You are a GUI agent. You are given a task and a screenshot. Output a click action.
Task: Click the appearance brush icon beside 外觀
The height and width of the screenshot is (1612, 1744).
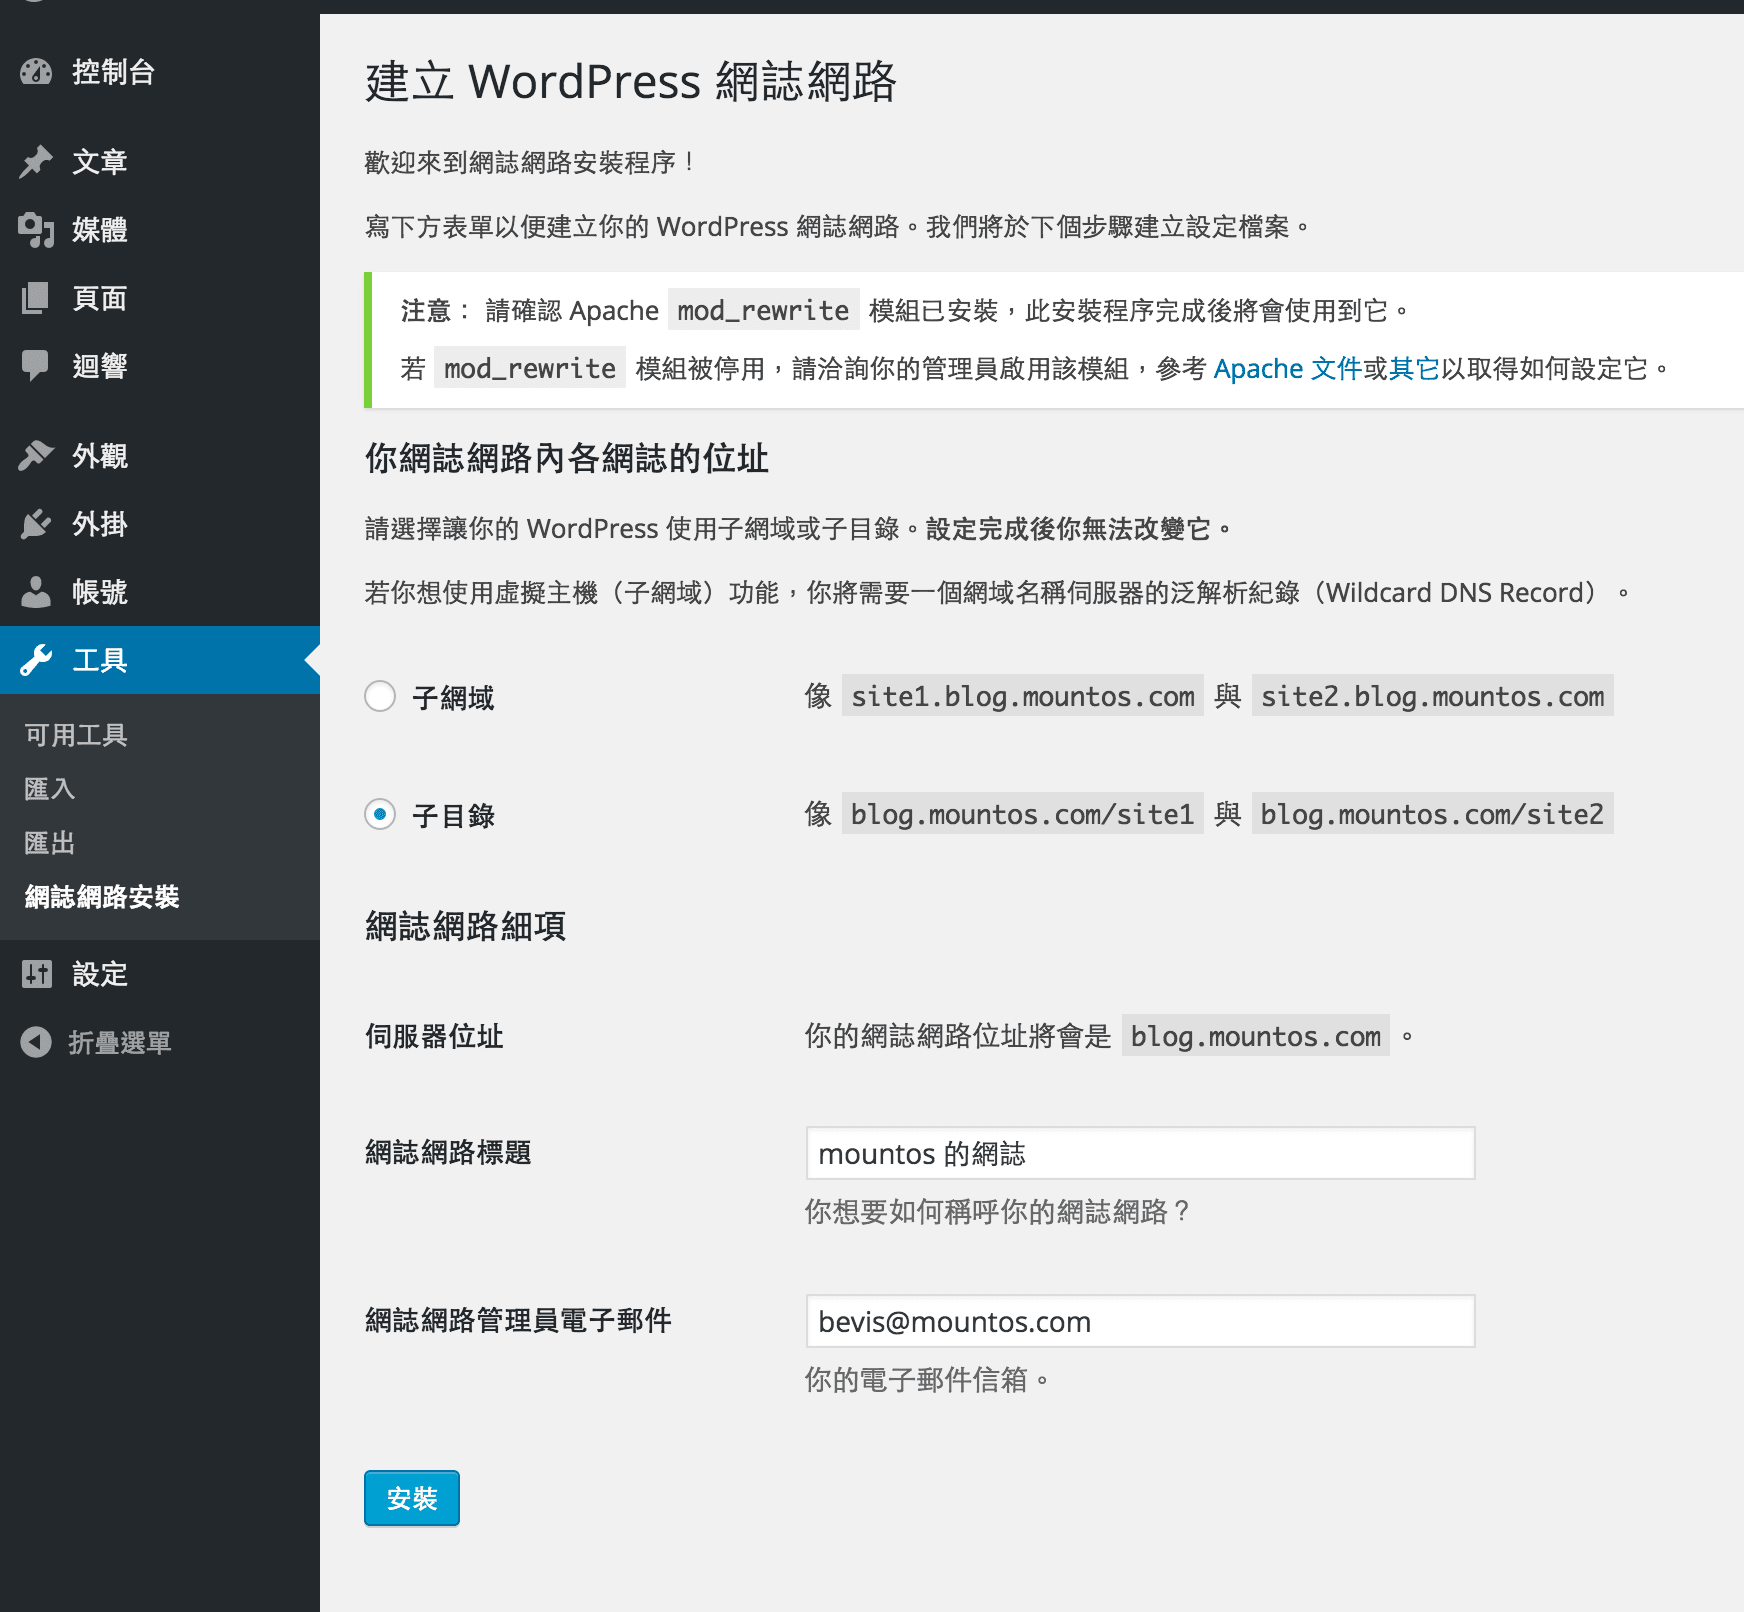[36, 455]
